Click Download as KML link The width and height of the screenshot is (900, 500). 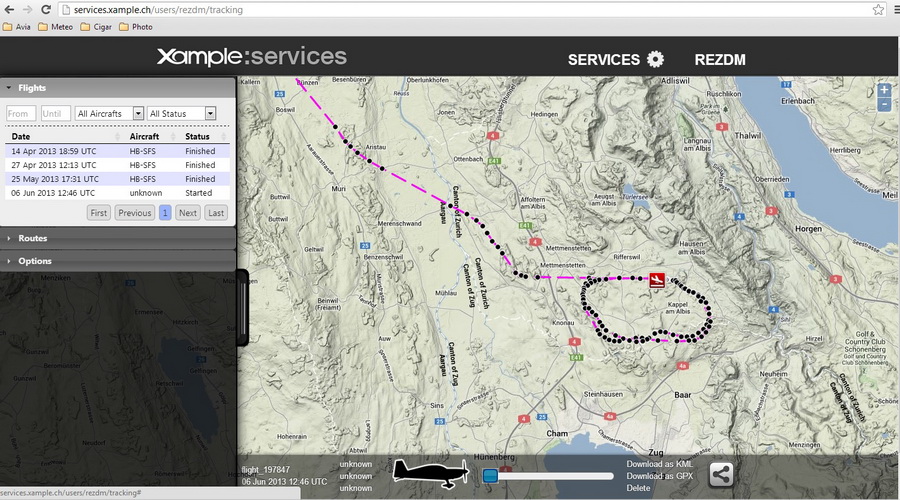coord(659,464)
